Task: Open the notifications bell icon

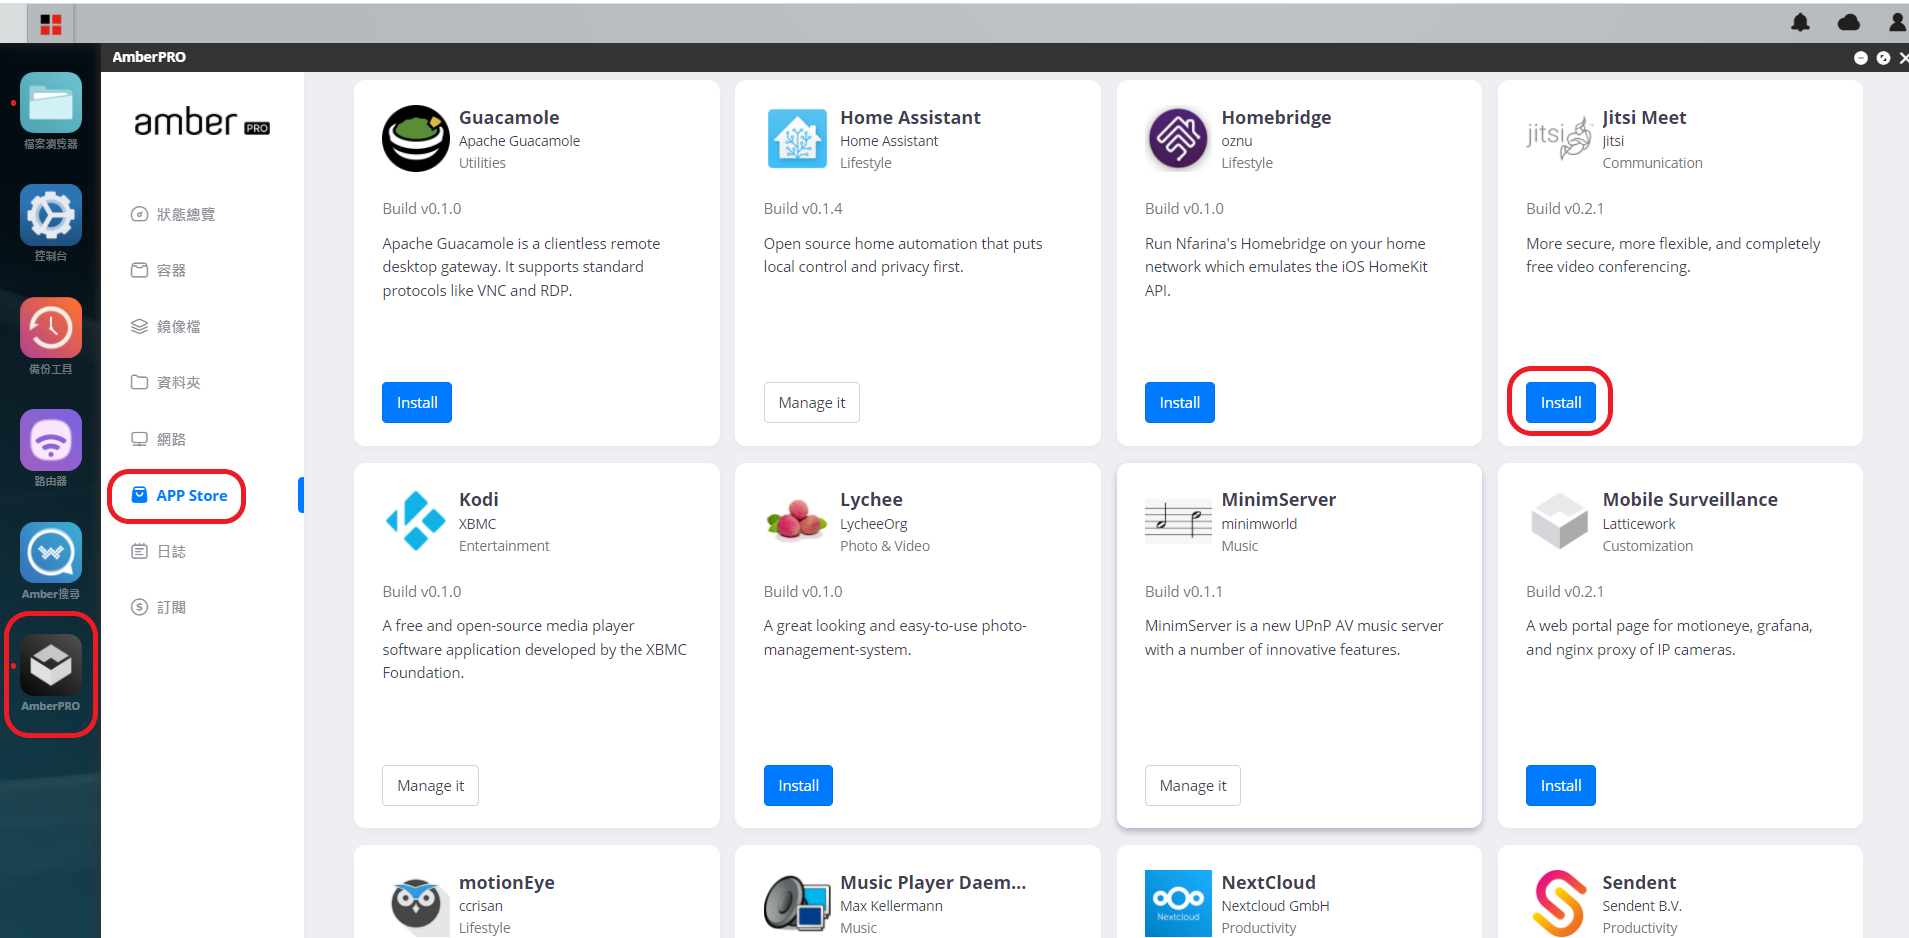Action: pos(1800,22)
